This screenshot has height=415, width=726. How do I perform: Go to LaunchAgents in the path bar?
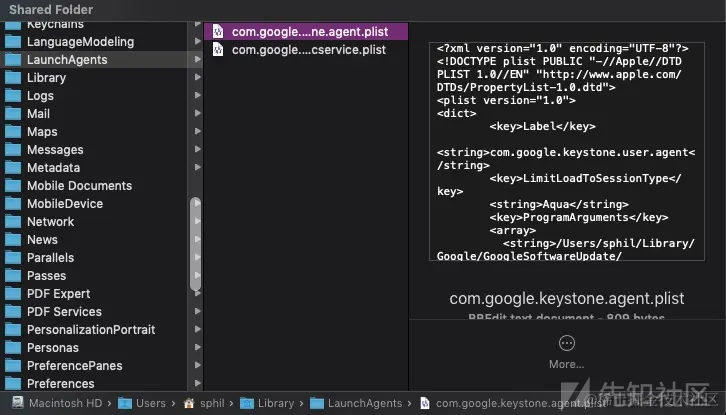pos(356,403)
